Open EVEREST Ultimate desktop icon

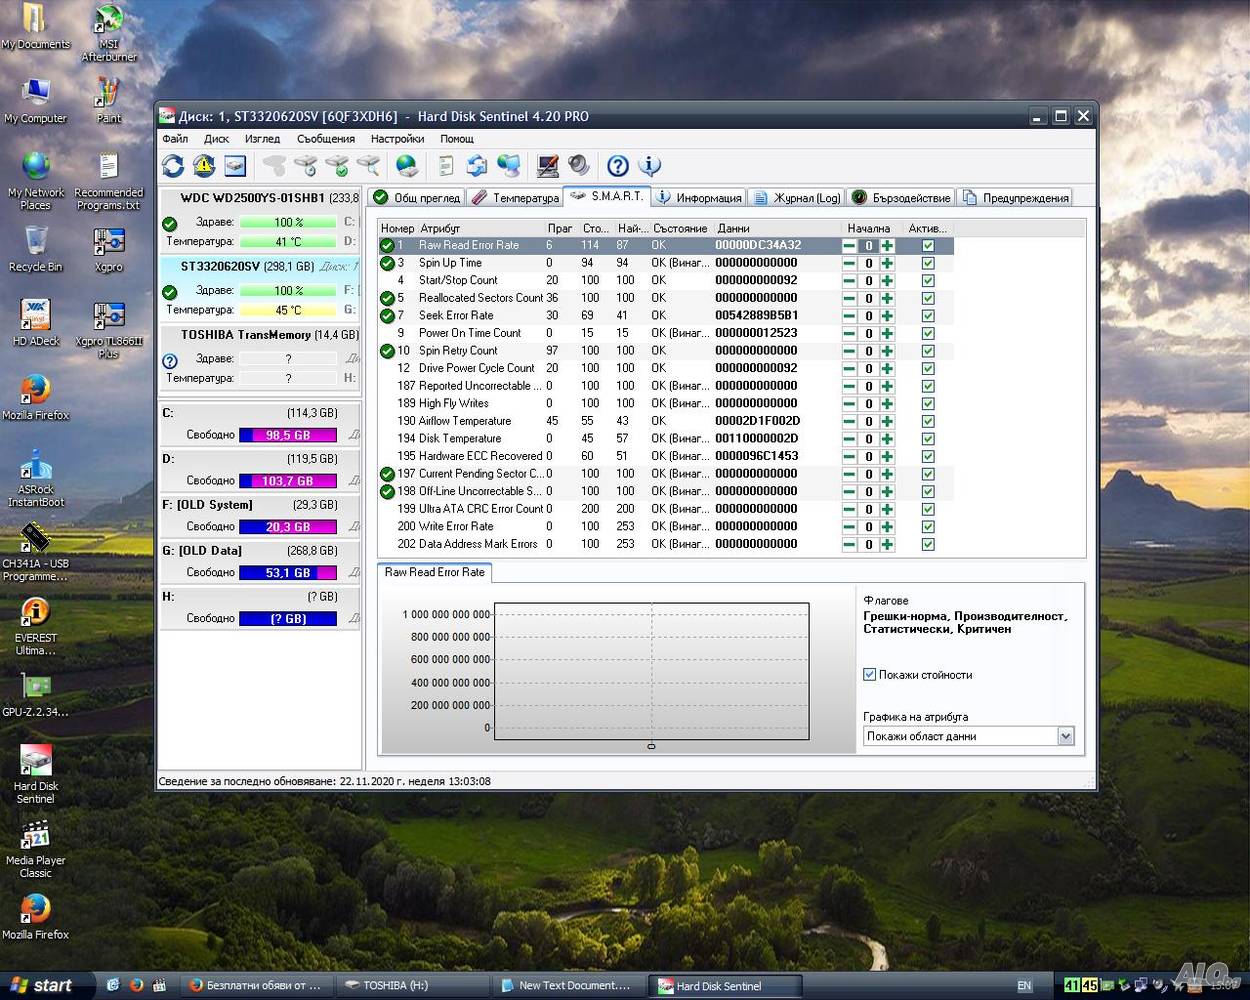(36, 627)
